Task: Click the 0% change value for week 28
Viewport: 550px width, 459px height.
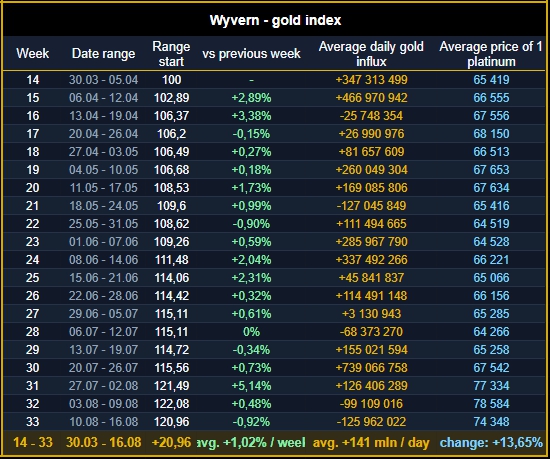Action: point(251,332)
